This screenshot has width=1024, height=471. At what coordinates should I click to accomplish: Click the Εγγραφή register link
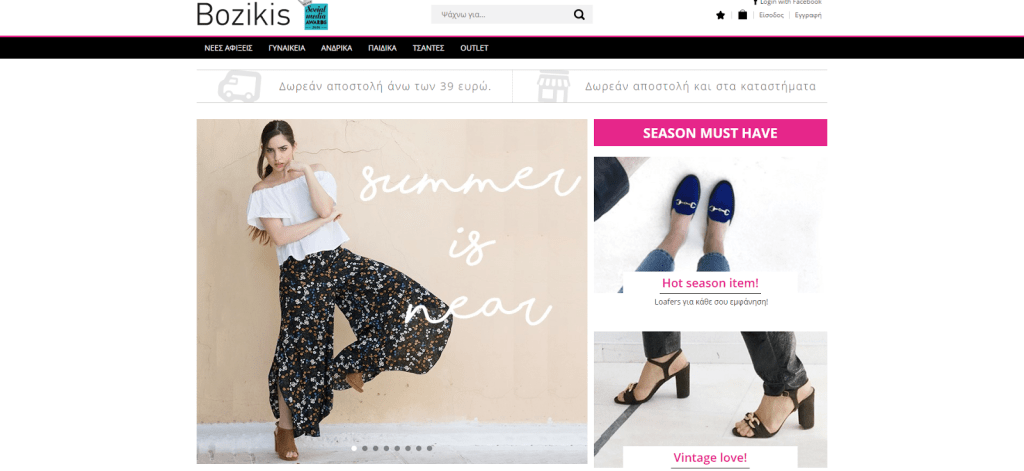[808, 16]
